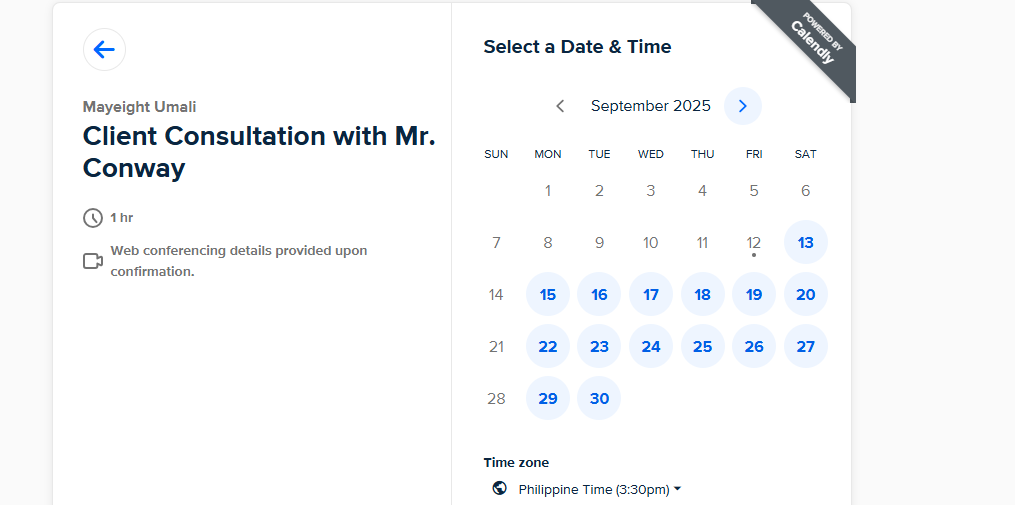Go to the previous month

(560, 106)
